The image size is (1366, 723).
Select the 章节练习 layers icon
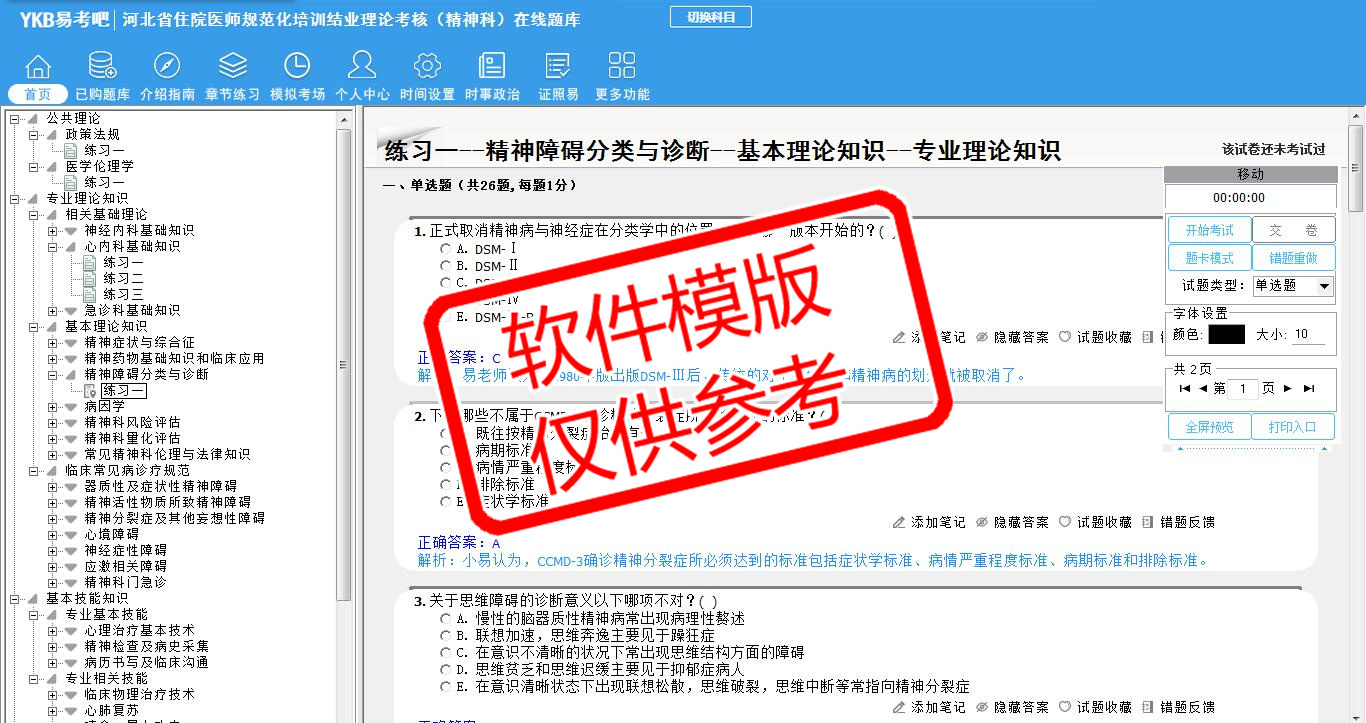click(232, 66)
